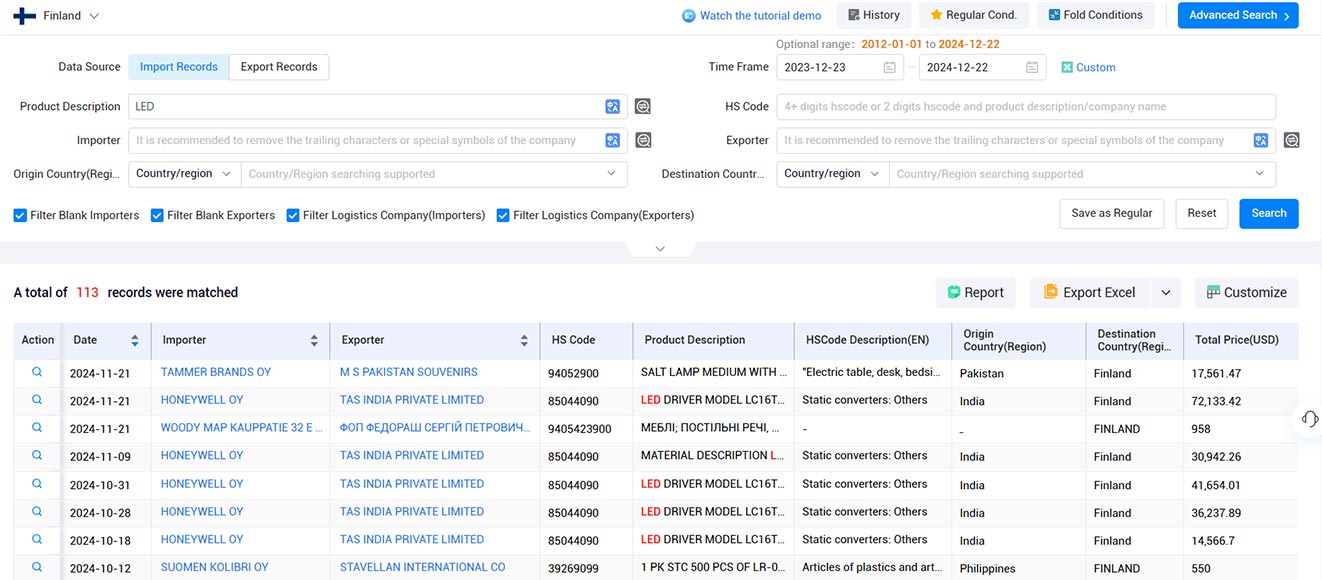Sort table by Date column arrows

coord(135,341)
